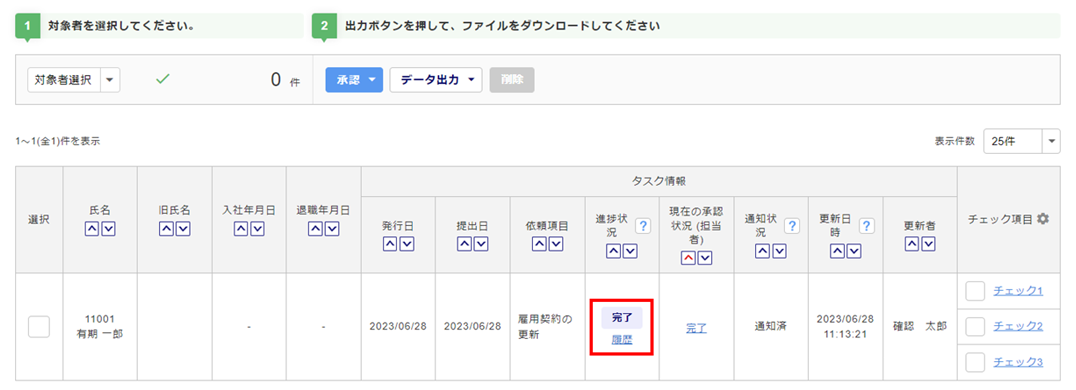This screenshot has width=1076, height=390.
Task: Open the 履歴 link under 完了
Action: pyautogui.click(x=622, y=339)
